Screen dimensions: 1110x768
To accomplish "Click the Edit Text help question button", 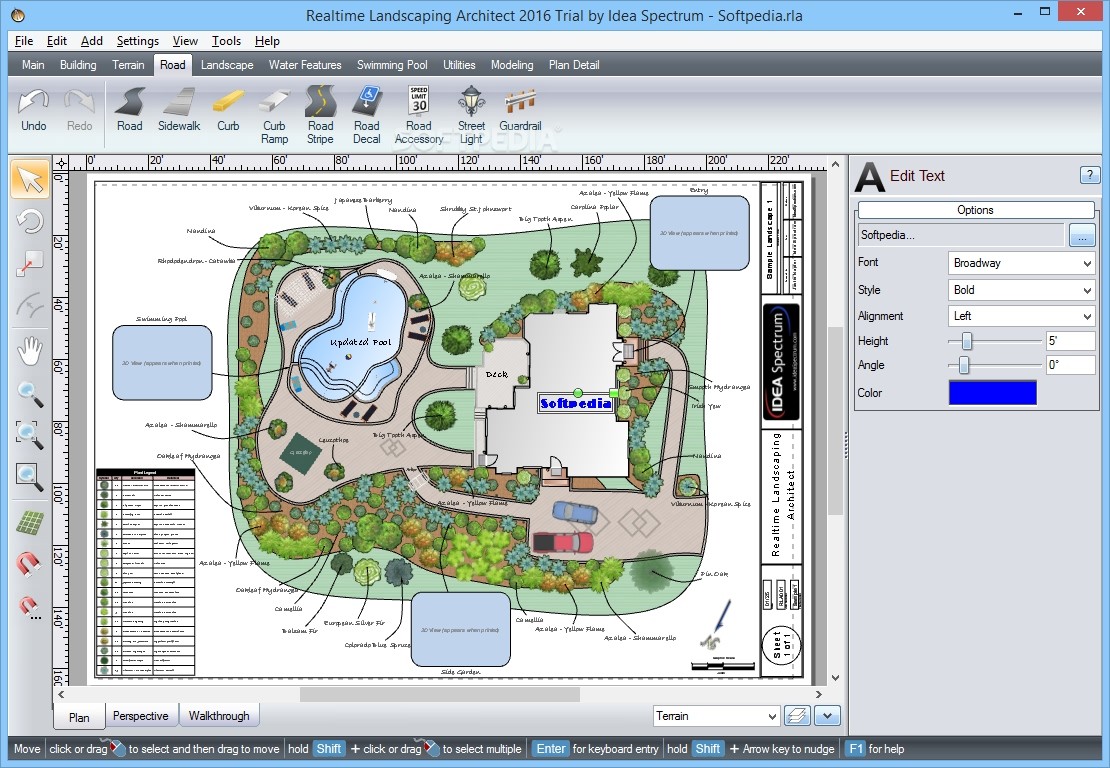I will coord(1089,174).
